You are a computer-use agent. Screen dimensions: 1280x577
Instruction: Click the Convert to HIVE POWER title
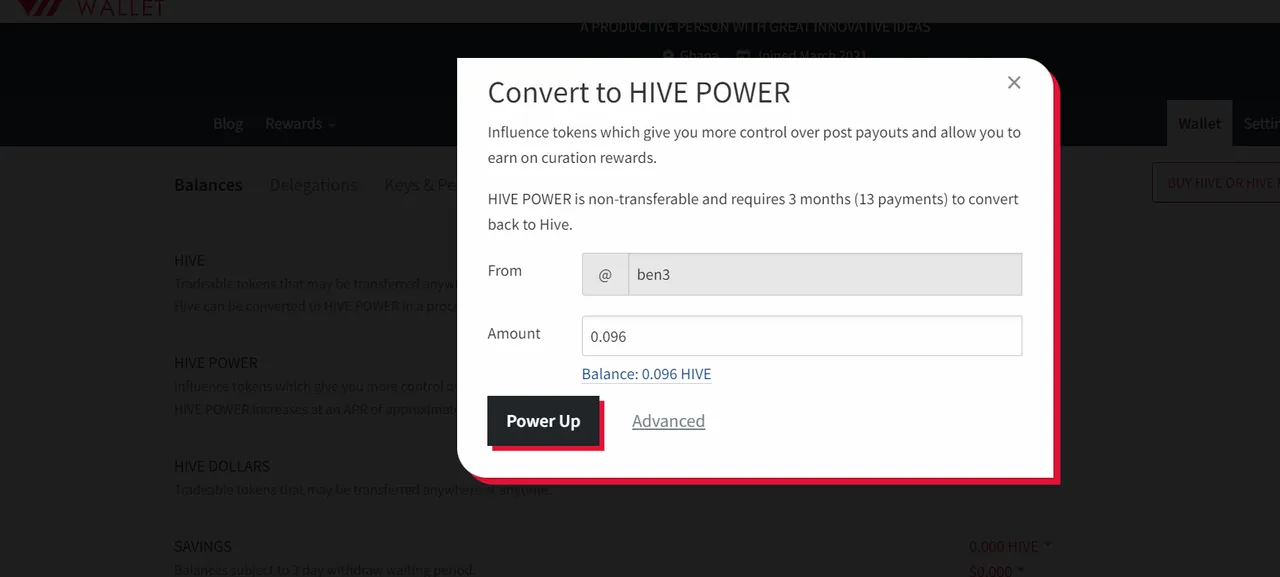click(639, 92)
